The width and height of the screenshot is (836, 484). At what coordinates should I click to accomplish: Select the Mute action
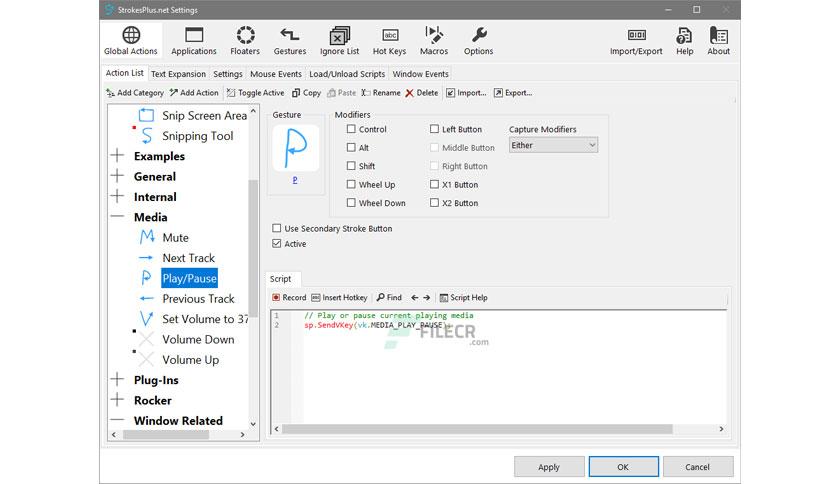[x=175, y=237]
